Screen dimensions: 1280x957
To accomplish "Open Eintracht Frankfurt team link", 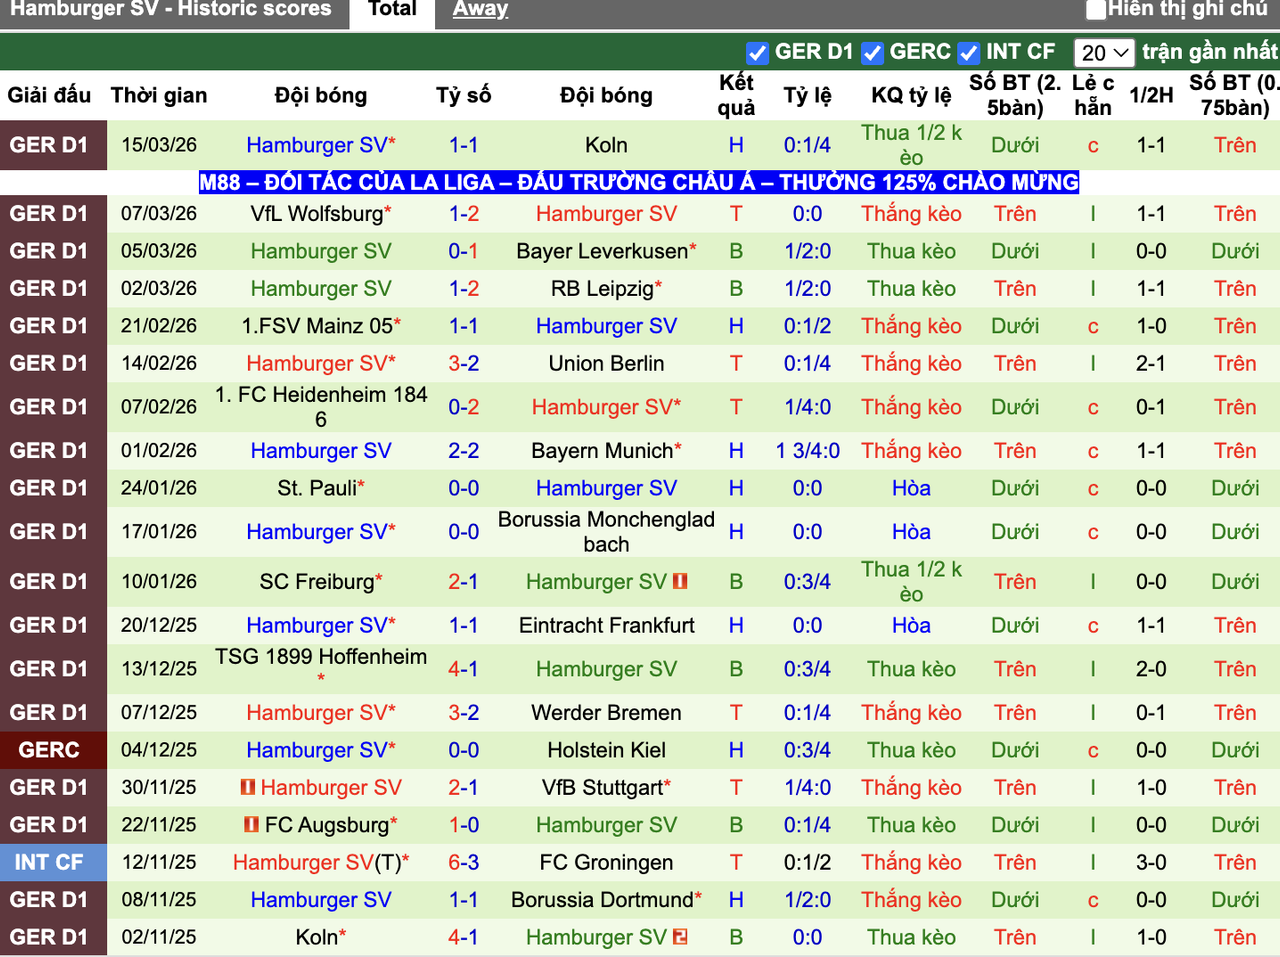I will tap(607, 626).
